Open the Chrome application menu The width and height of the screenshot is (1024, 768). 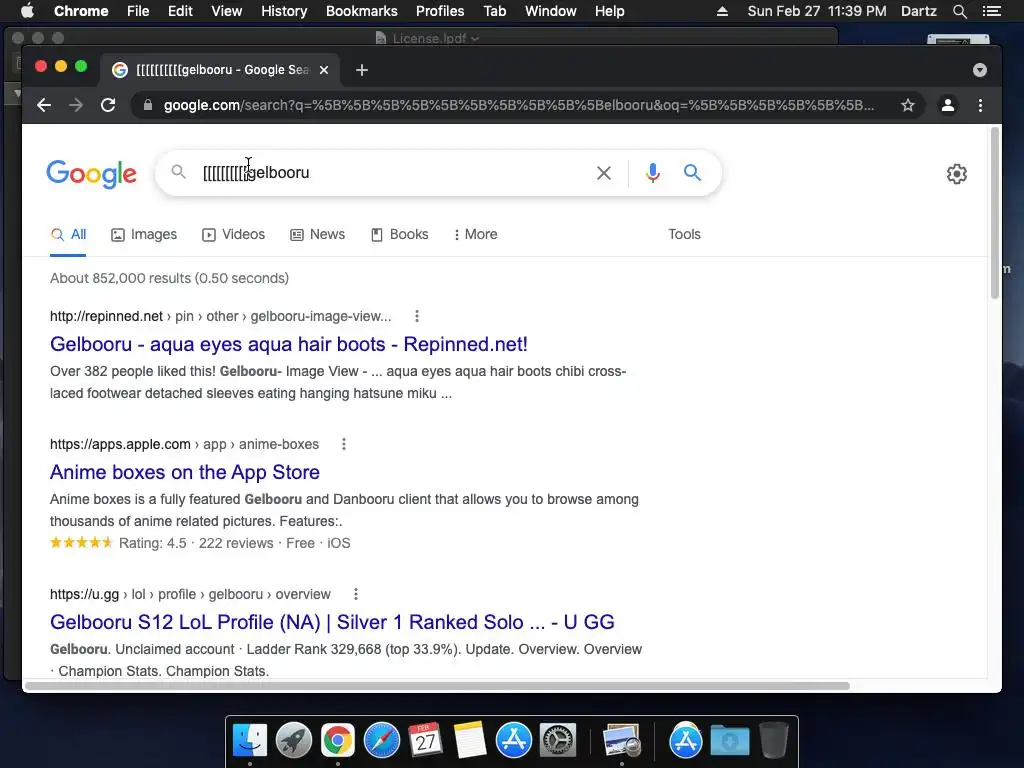(x=81, y=11)
